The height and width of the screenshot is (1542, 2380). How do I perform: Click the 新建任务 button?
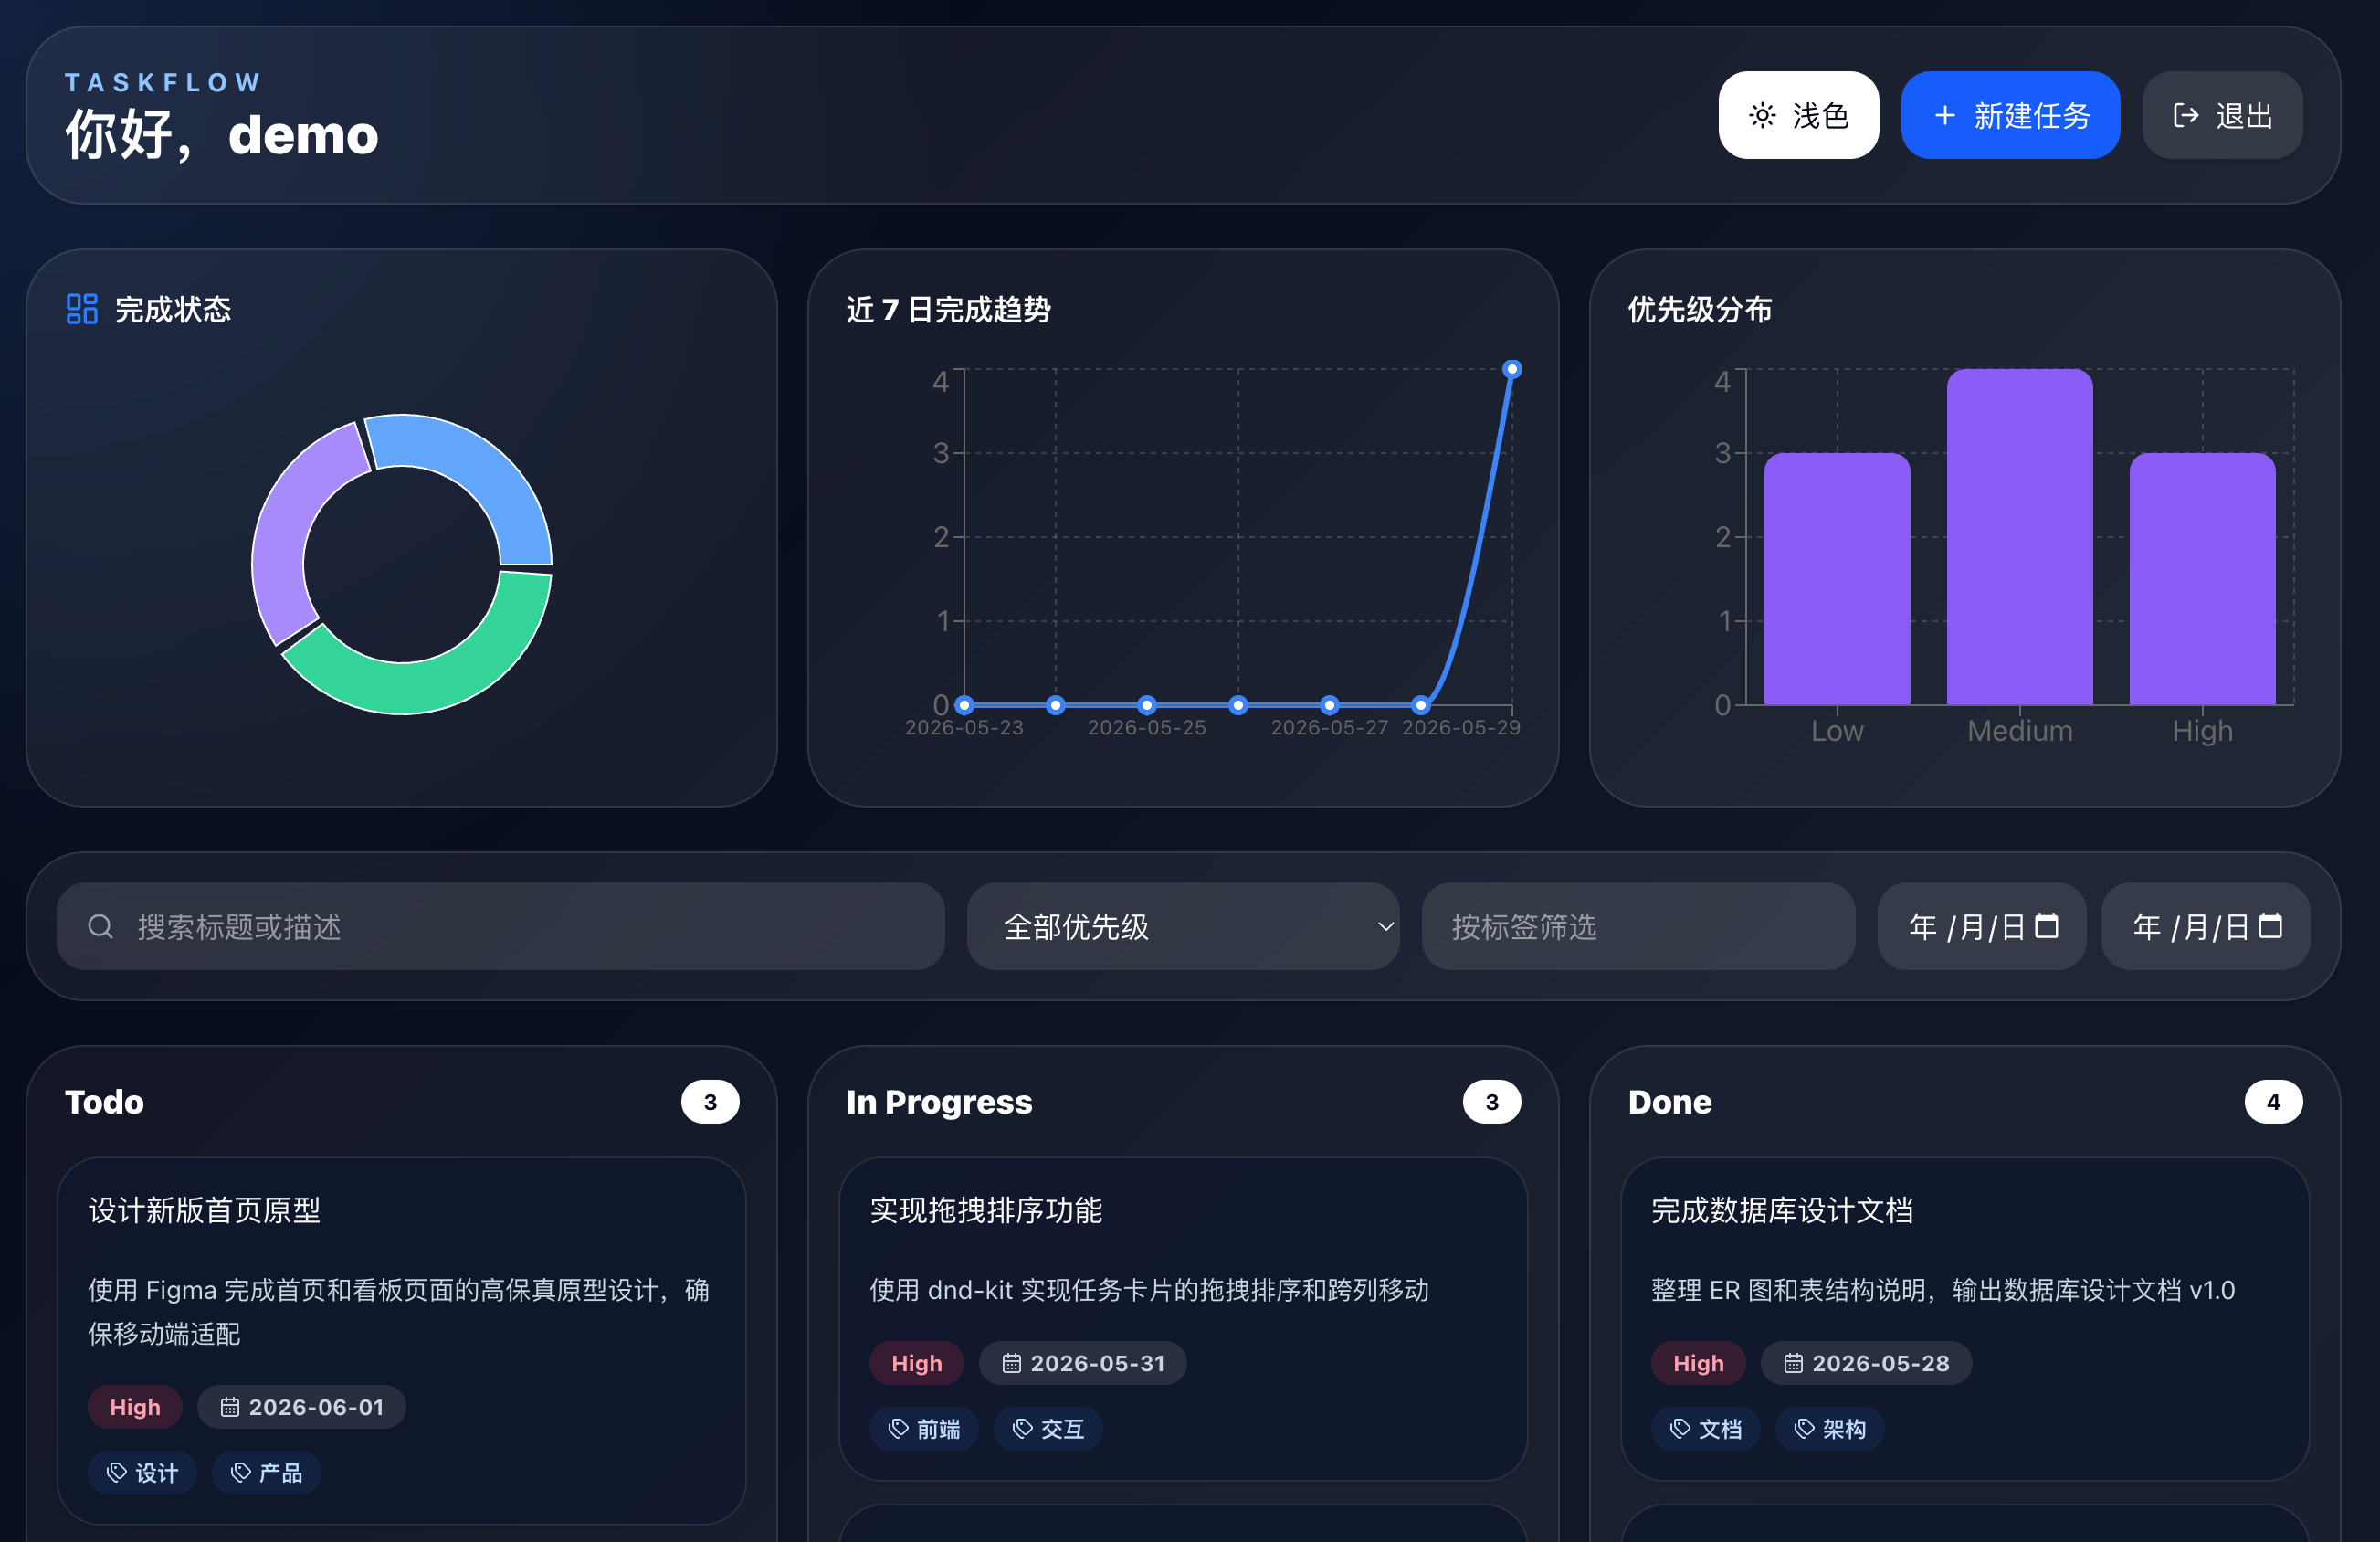point(2010,115)
